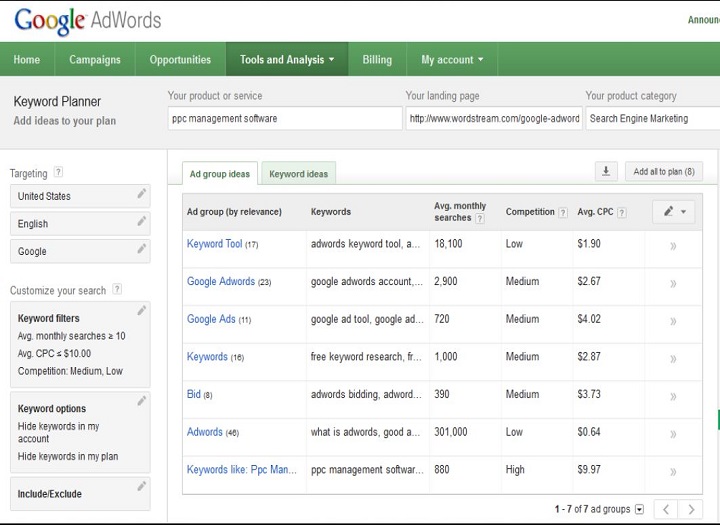Click Add all to plan (8) button
Viewport: 720px width, 525px height.
(664, 171)
